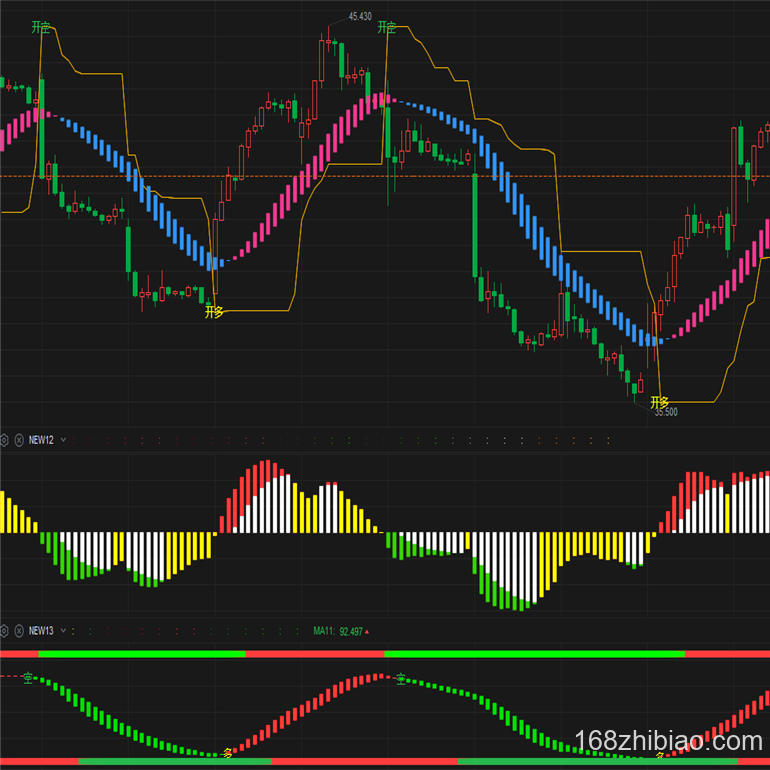The image size is (770, 770).
Task: Click the yellow 开多 signal near 35.500 low
Action: pyautogui.click(x=659, y=401)
